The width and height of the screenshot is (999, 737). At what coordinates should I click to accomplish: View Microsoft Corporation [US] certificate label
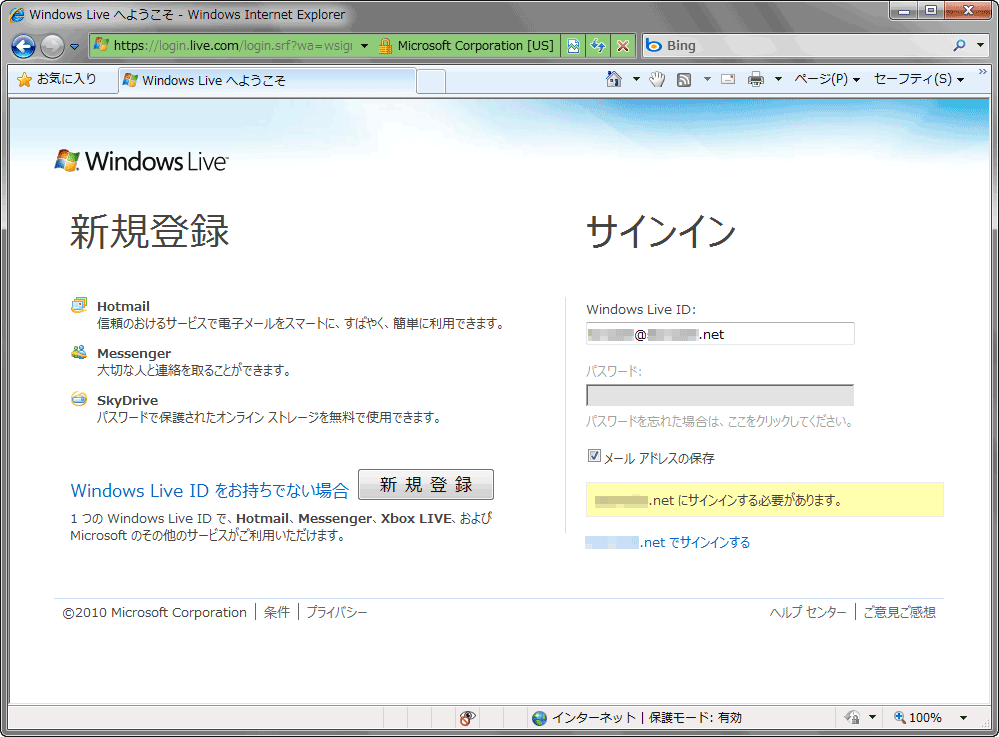475,46
